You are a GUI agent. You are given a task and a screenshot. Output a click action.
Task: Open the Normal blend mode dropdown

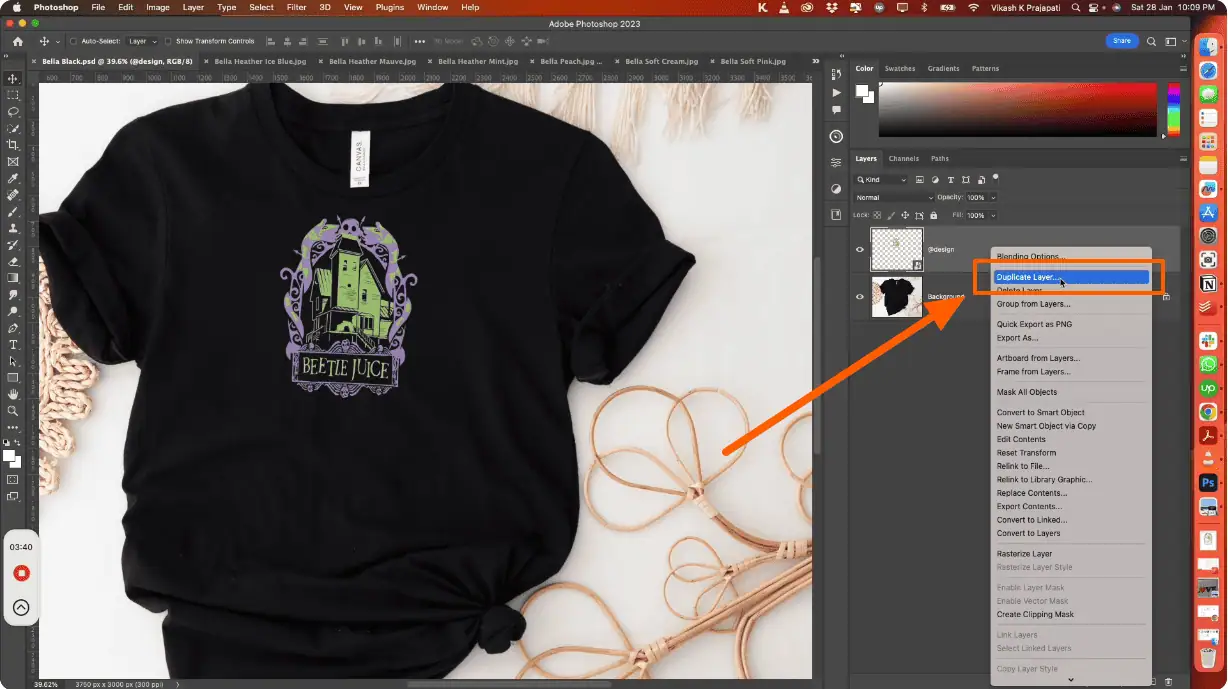(x=893, y=197)
